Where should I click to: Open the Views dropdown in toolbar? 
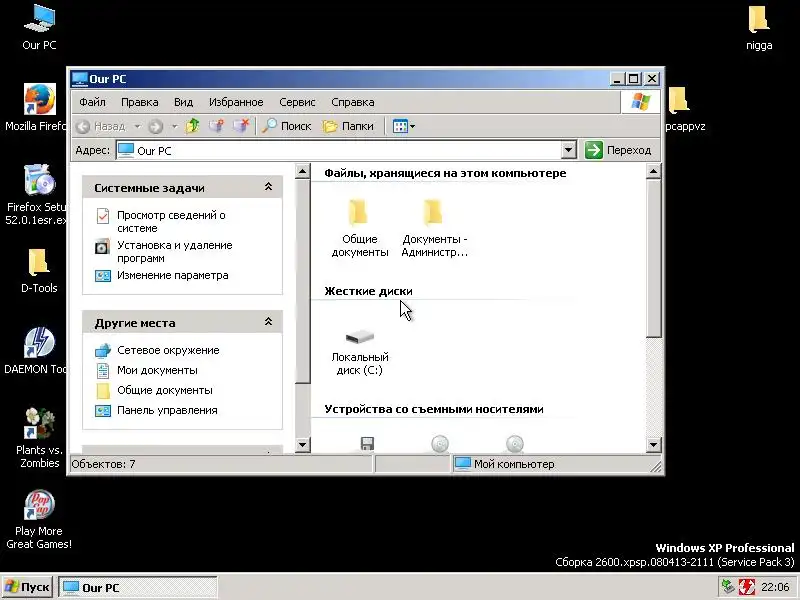pyautogui.click(x=404, y=126)
